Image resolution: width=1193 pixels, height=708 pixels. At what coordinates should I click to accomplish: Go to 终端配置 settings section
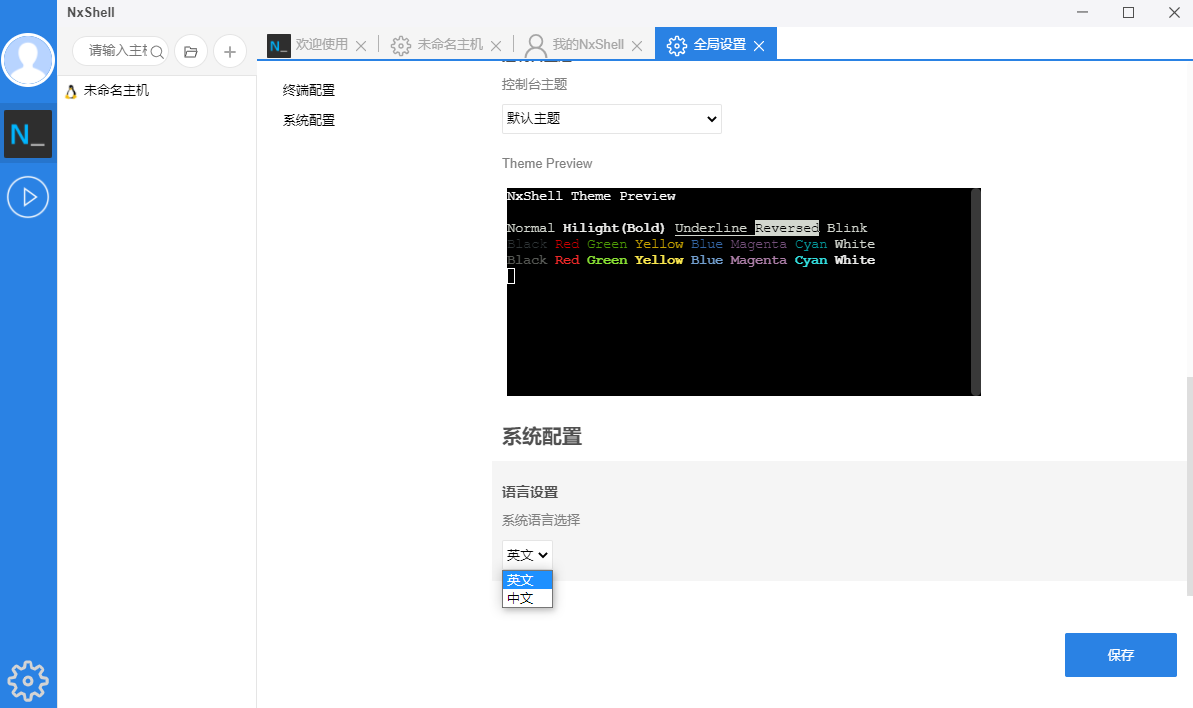[x=309, y=90]
